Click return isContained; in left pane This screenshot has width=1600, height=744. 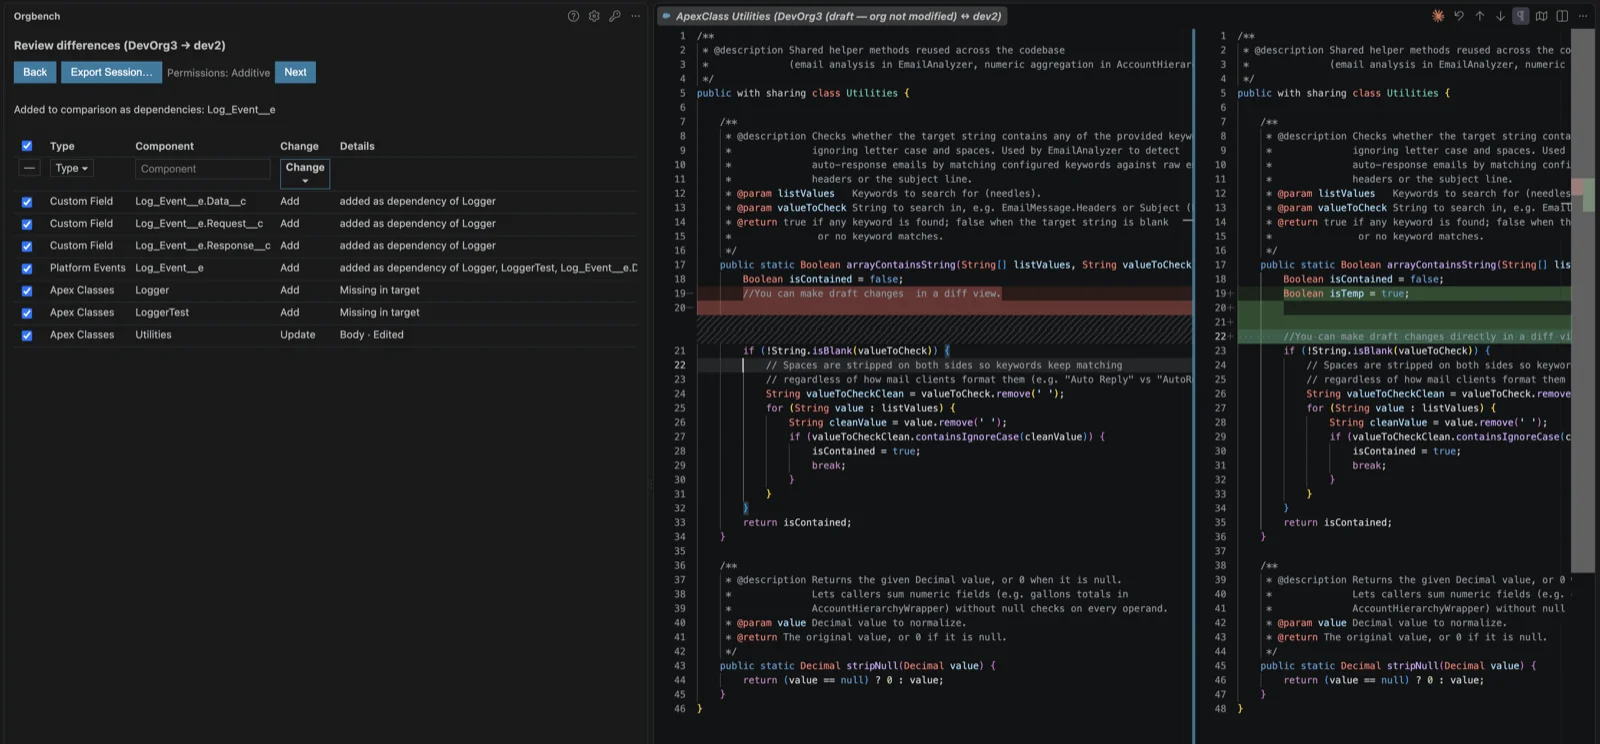coord(797,523)
